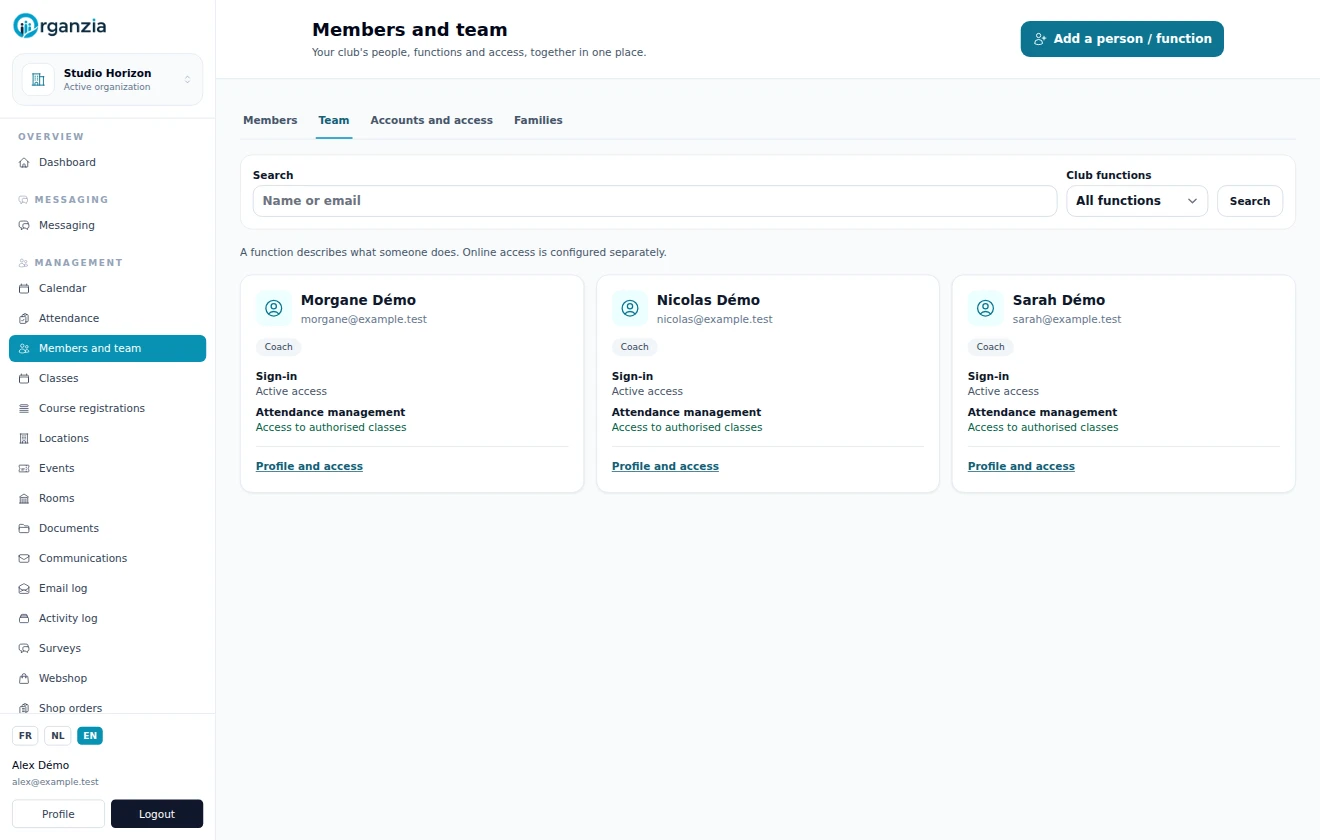Image resolution: width=1320 pixels, height=840 pixels.
Task: Click the Dashboard home icon
Action: coord(24,162)
